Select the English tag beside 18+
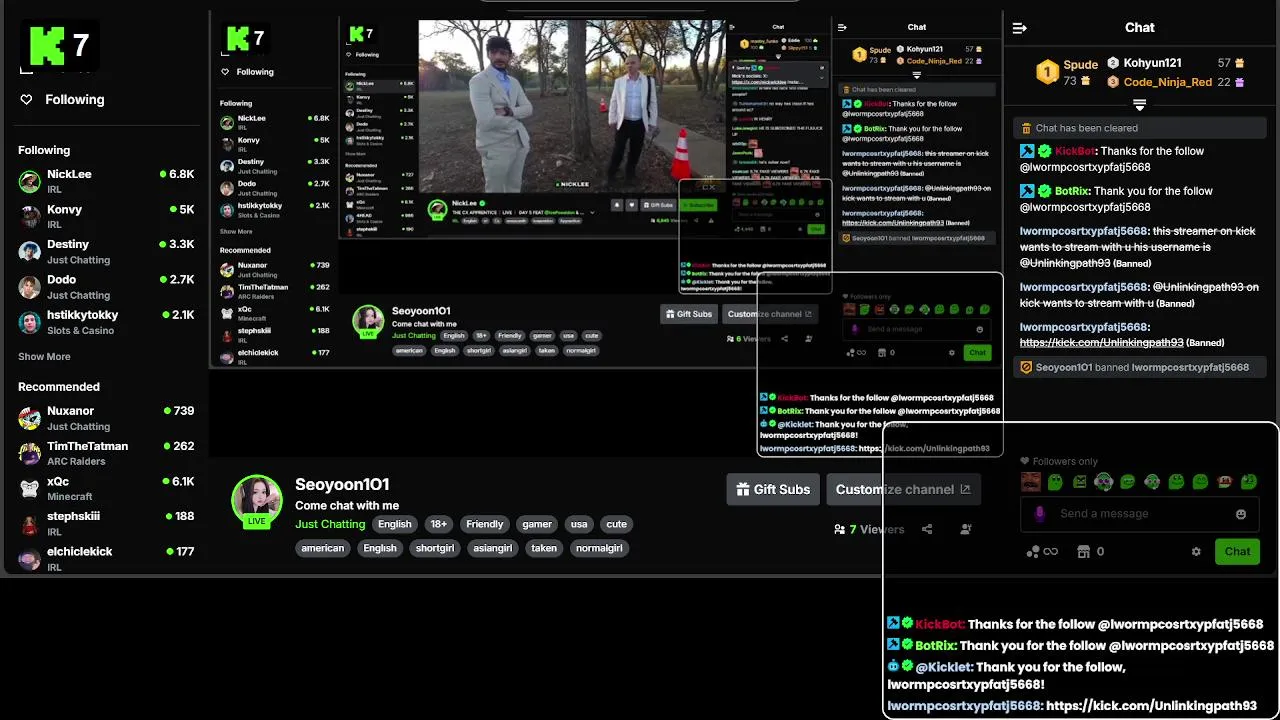1280x720 pixels. click(x=394, y=524)
